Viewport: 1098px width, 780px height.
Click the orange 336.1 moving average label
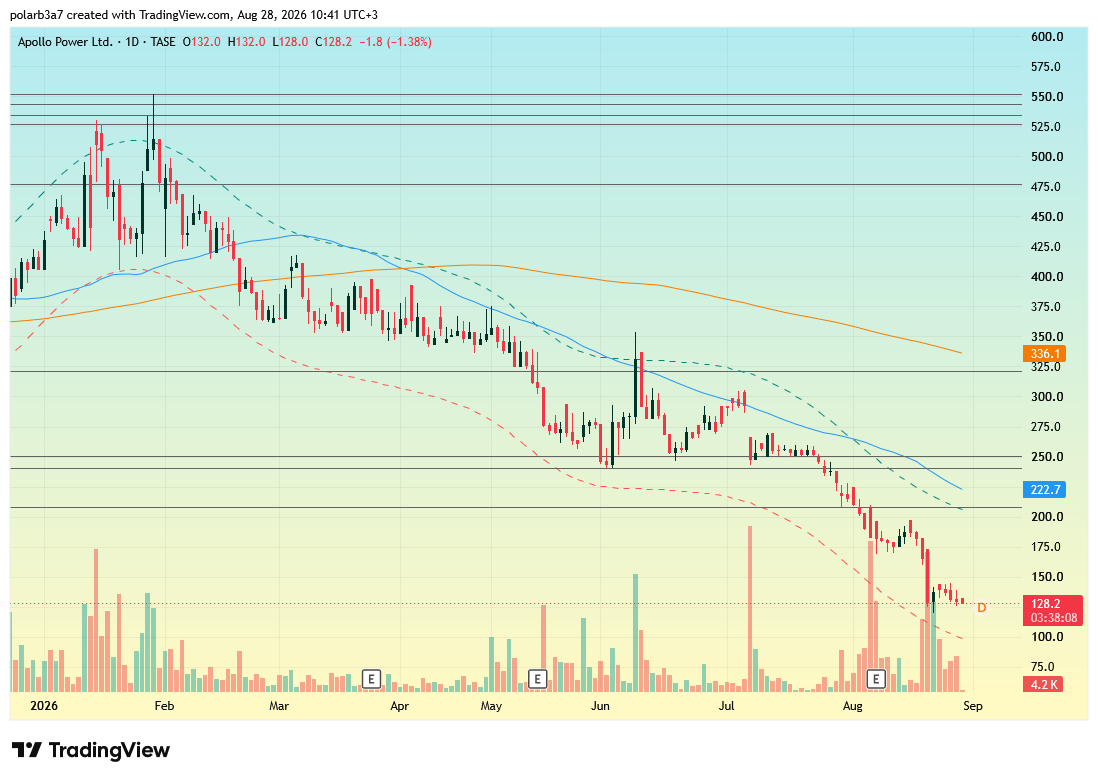tap(1044, 354)
